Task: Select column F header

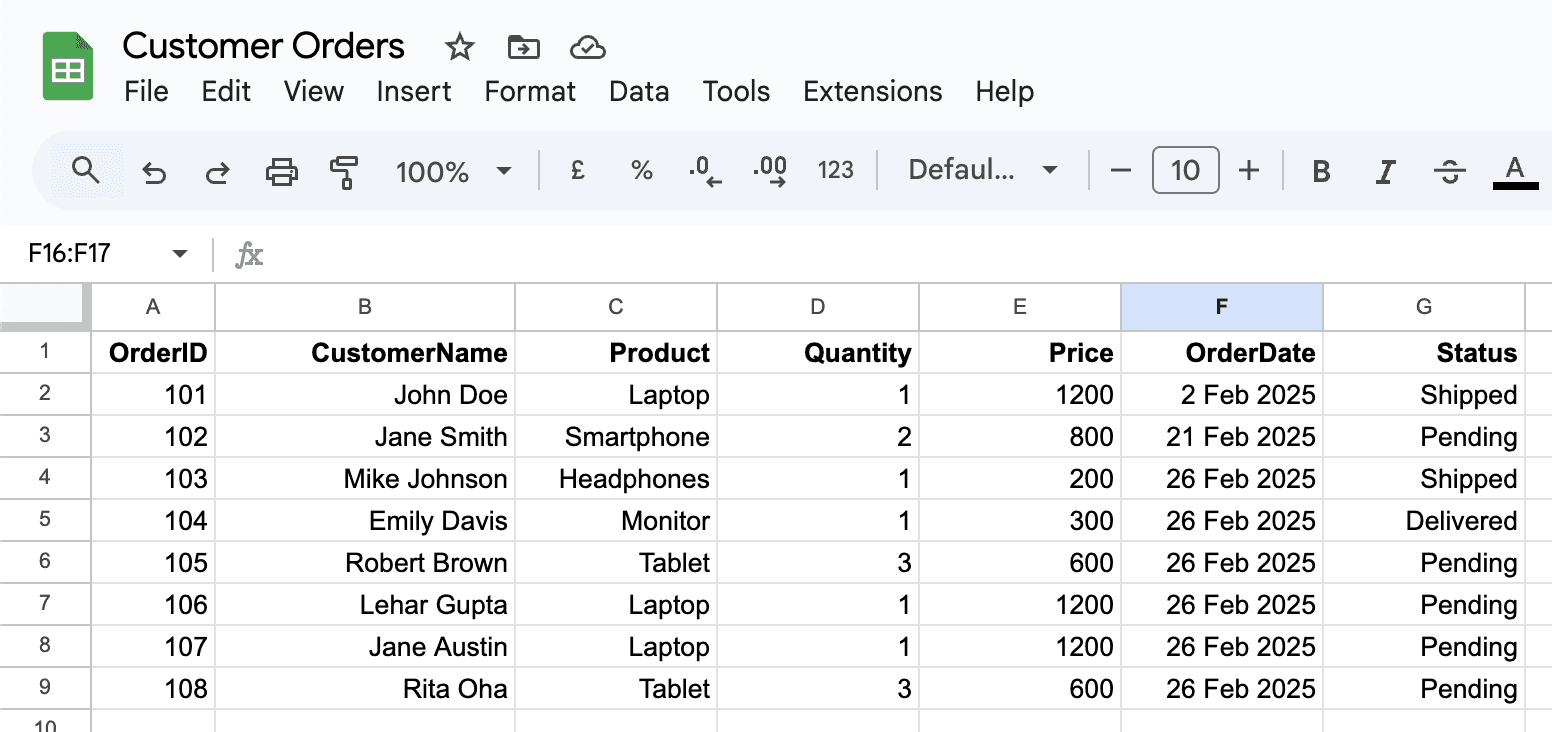Action: click(1222, 307)
